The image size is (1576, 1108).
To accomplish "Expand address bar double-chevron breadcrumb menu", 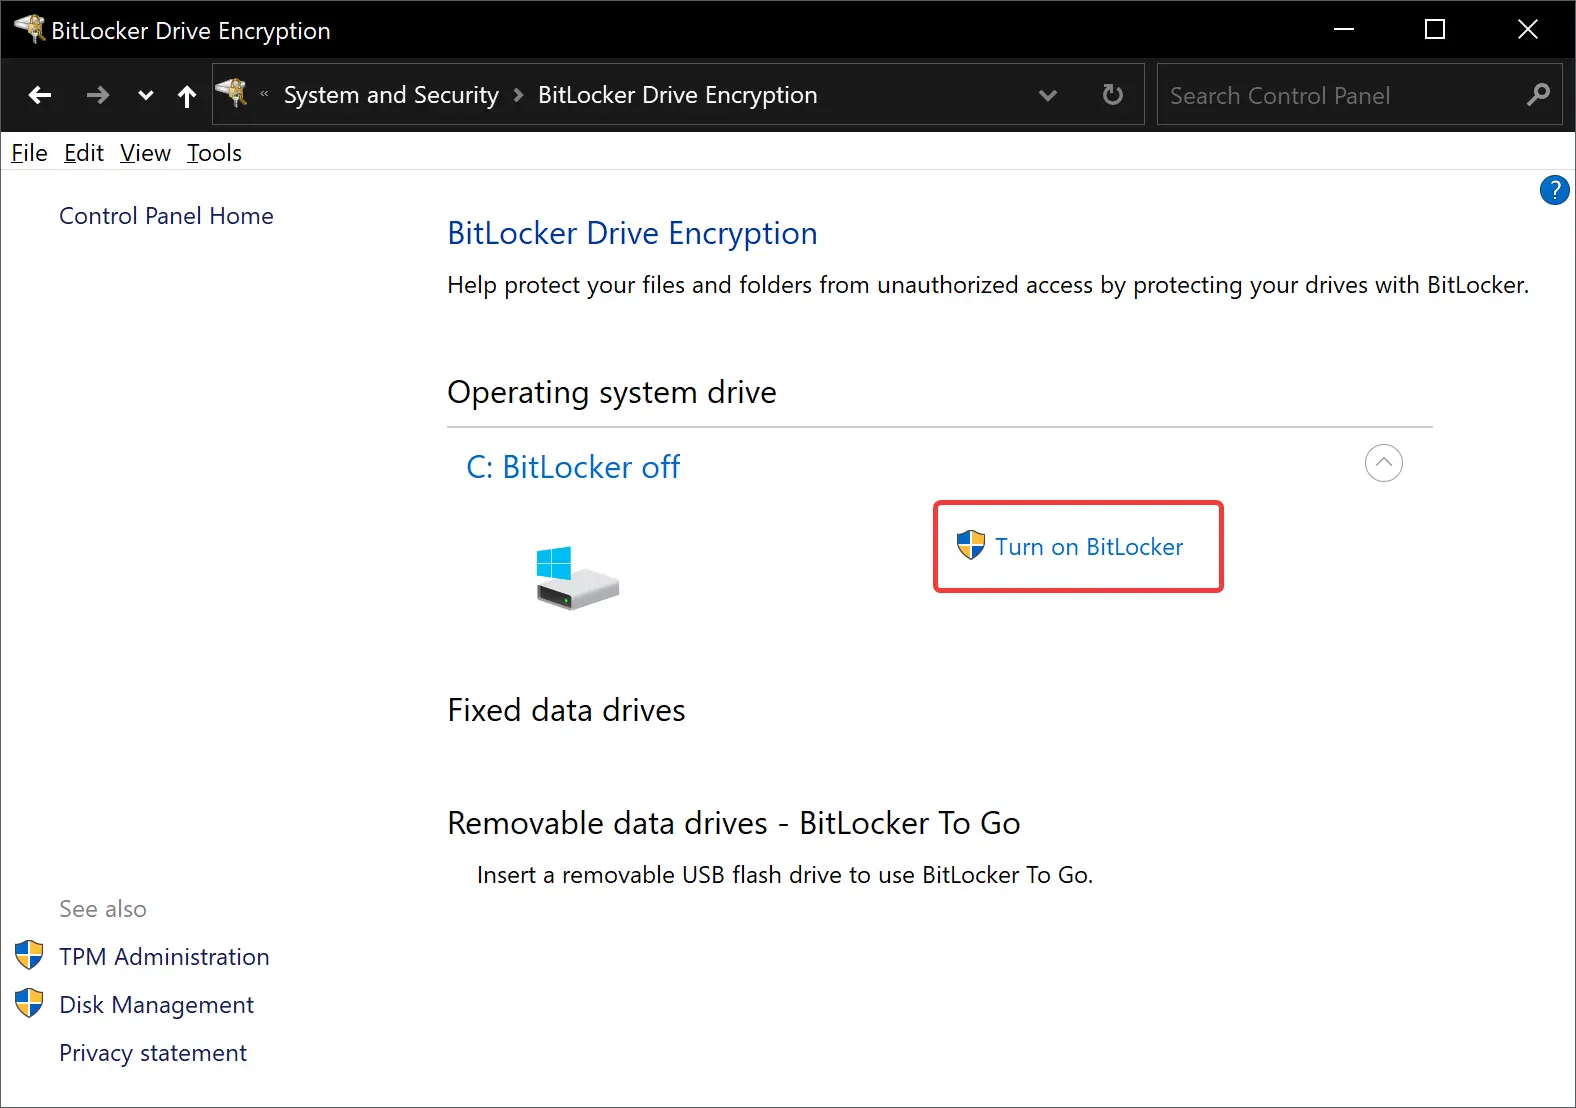I will point(264,95).
